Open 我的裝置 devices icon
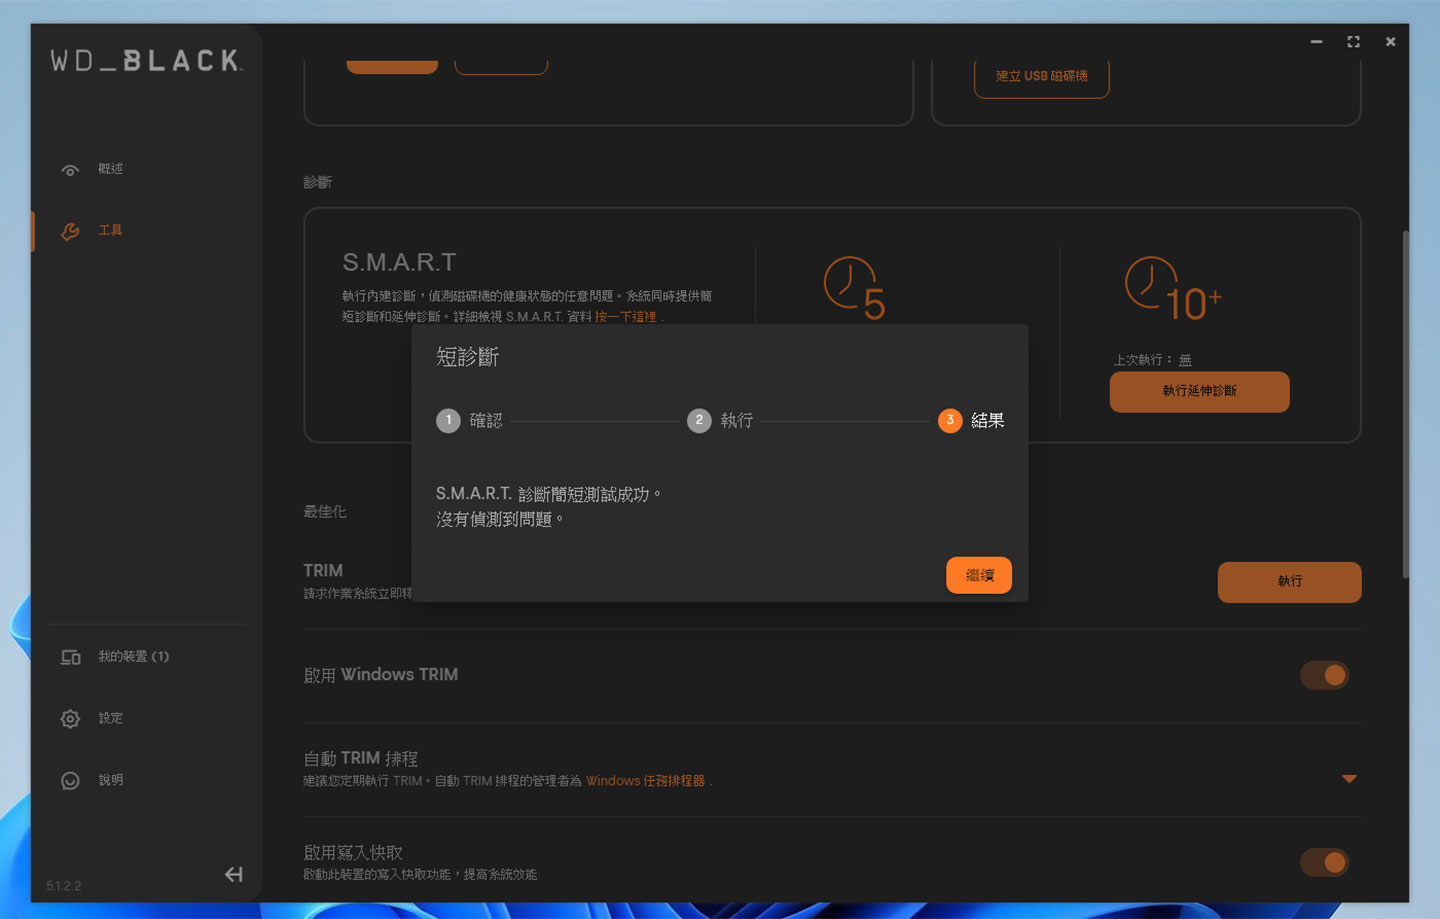 [x=70, y=657]
